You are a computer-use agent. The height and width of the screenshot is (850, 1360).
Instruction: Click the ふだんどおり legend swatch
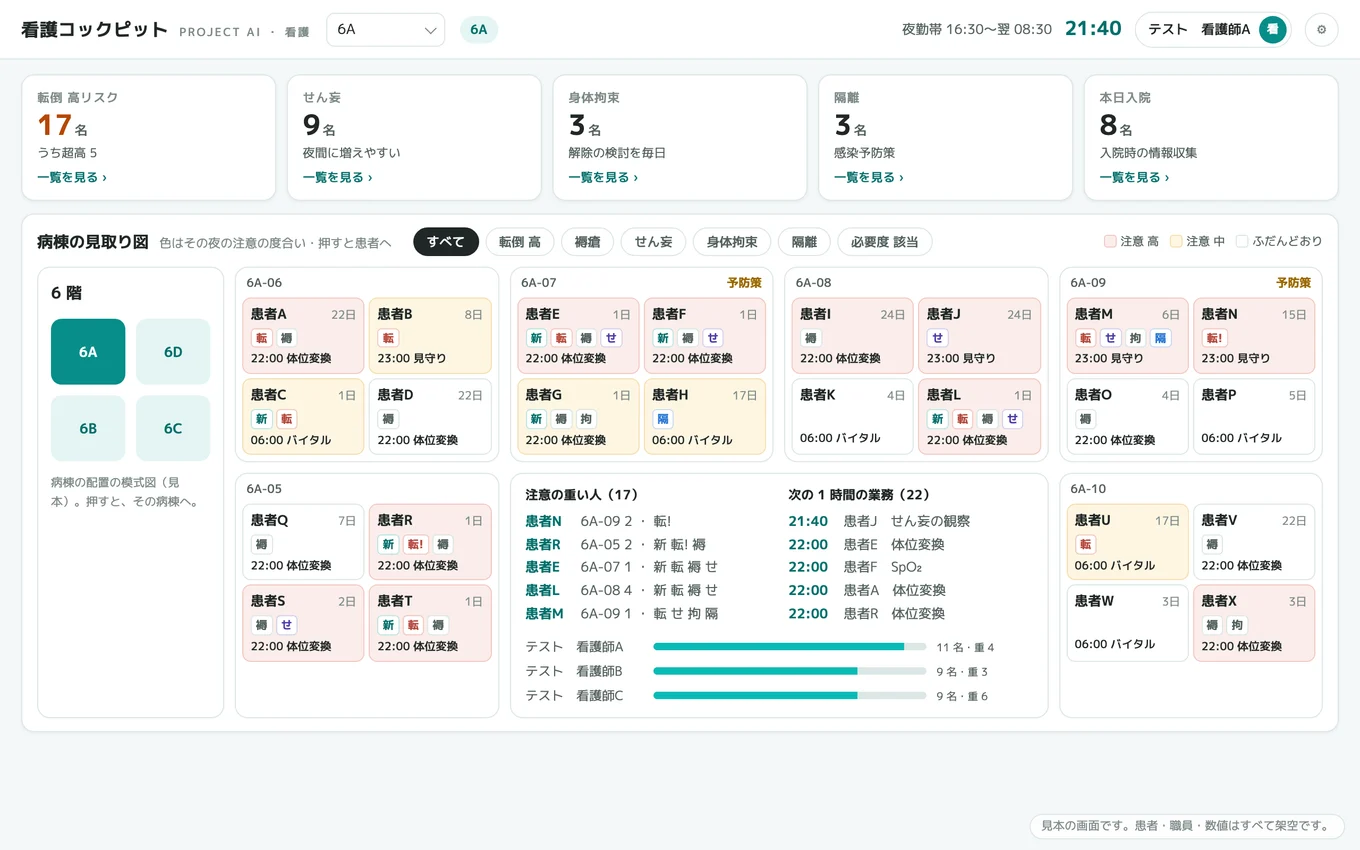point(1242,241)
